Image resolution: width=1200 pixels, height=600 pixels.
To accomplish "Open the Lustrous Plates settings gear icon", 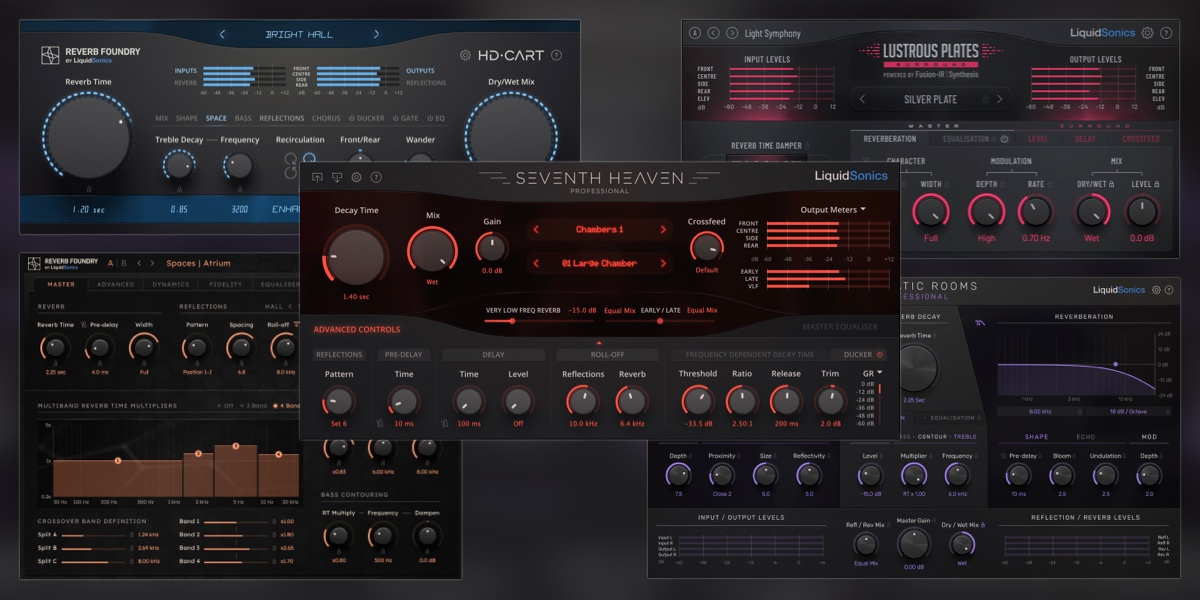I will (x=1146, y=33).
